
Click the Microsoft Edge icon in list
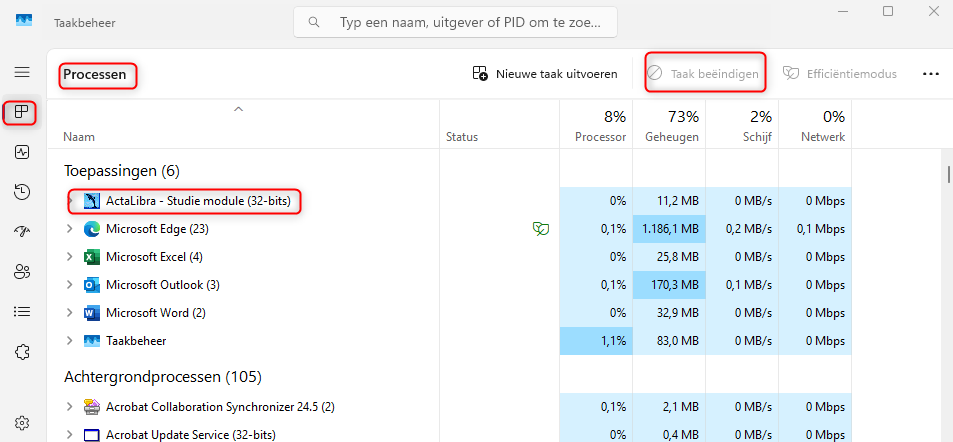pyautogui.click(x=92, y=229)
